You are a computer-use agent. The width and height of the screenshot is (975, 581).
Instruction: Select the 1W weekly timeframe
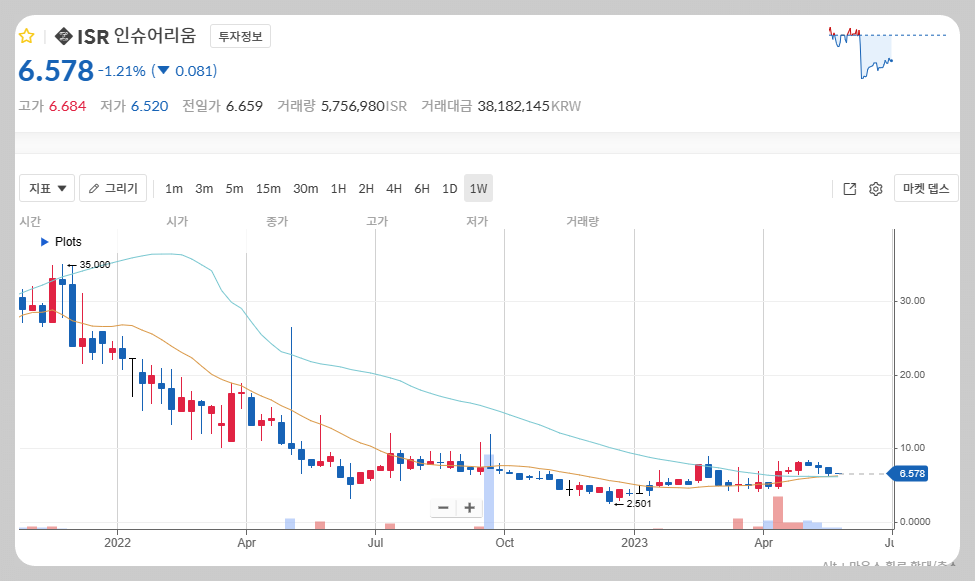478,188
